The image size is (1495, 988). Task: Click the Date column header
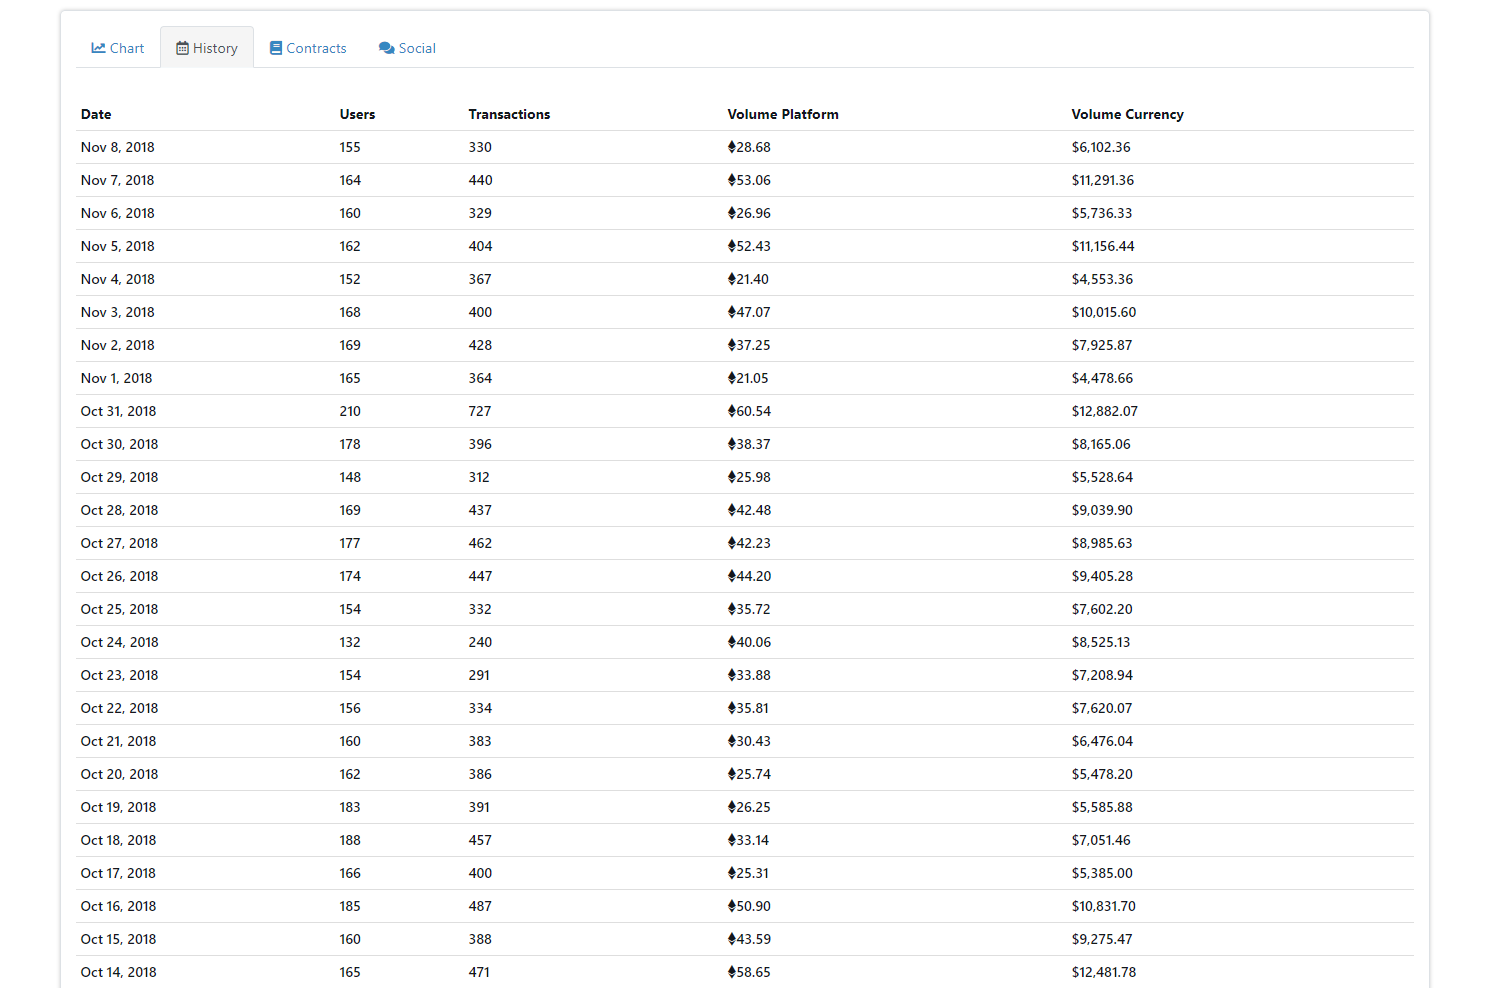96,114
